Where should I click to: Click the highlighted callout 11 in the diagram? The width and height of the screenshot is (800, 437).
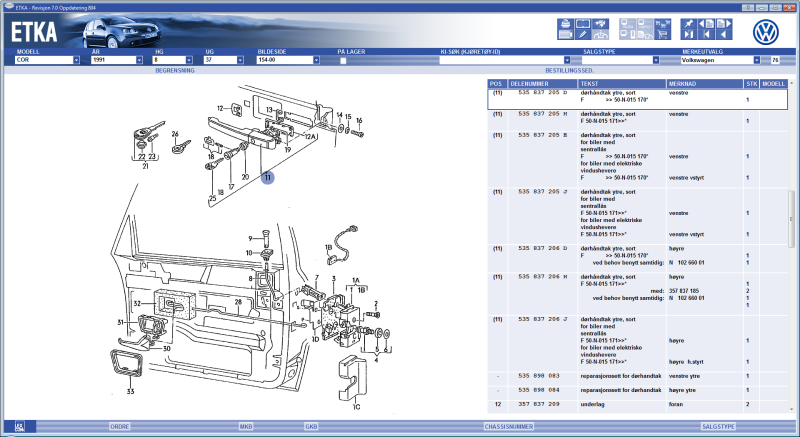(267, 177)
